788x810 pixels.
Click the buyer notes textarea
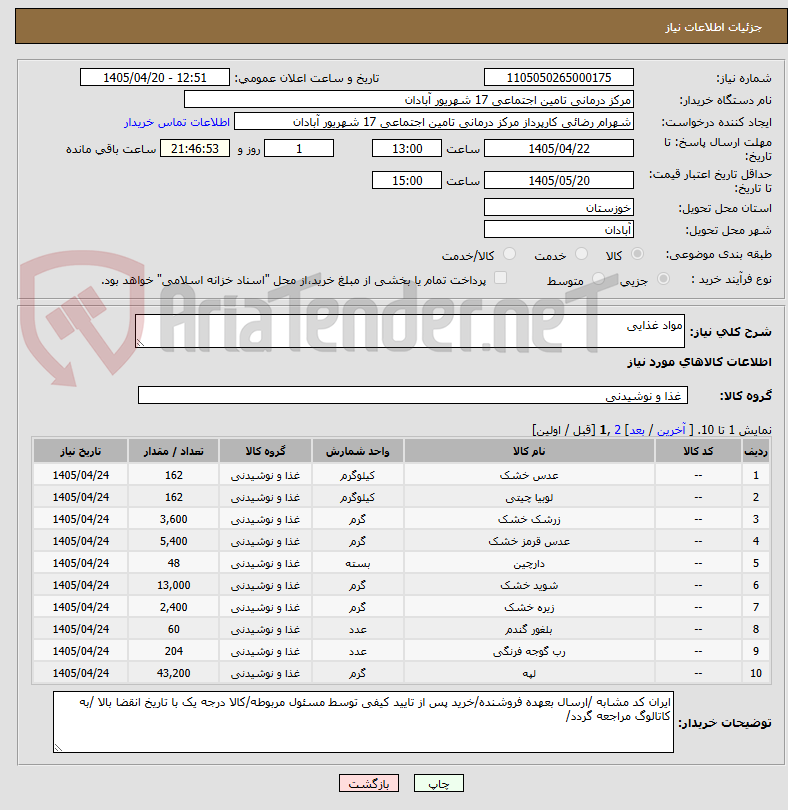(363, 722)
